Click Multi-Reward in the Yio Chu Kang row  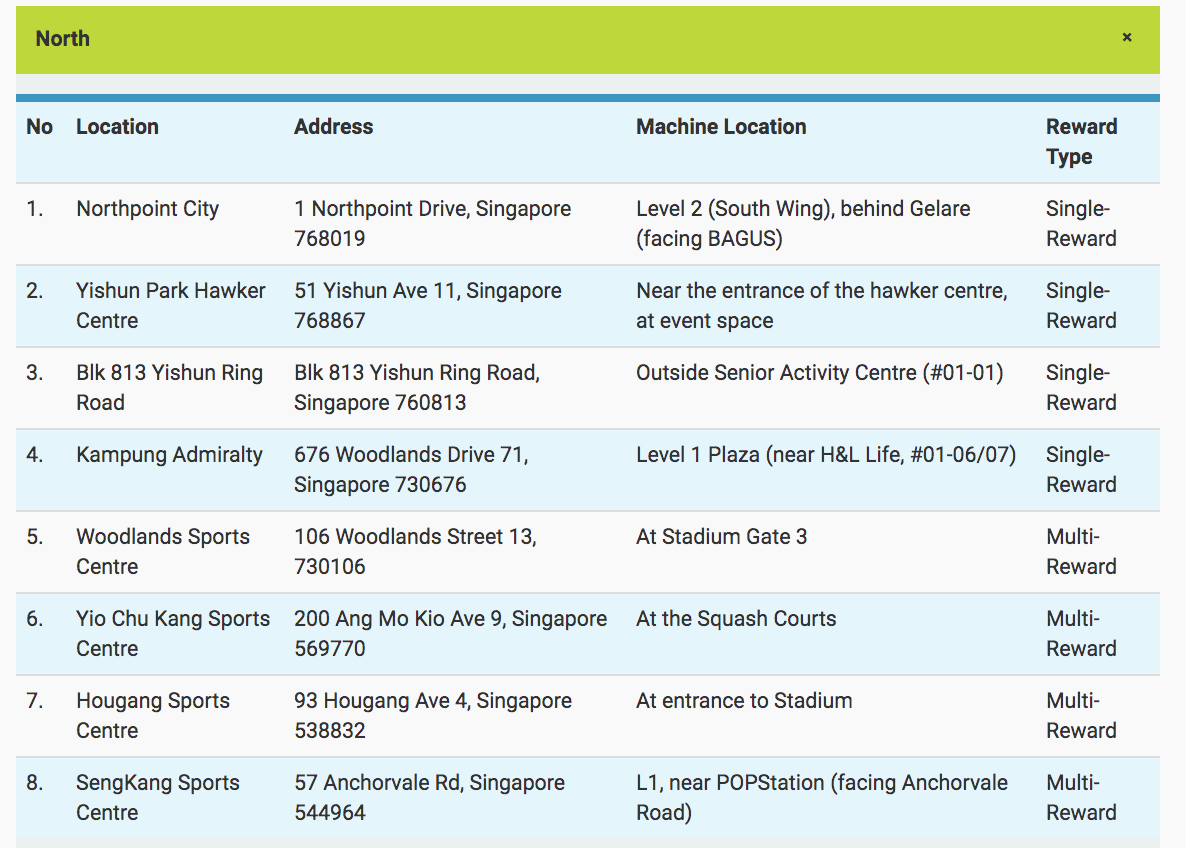click(1082, 634)
